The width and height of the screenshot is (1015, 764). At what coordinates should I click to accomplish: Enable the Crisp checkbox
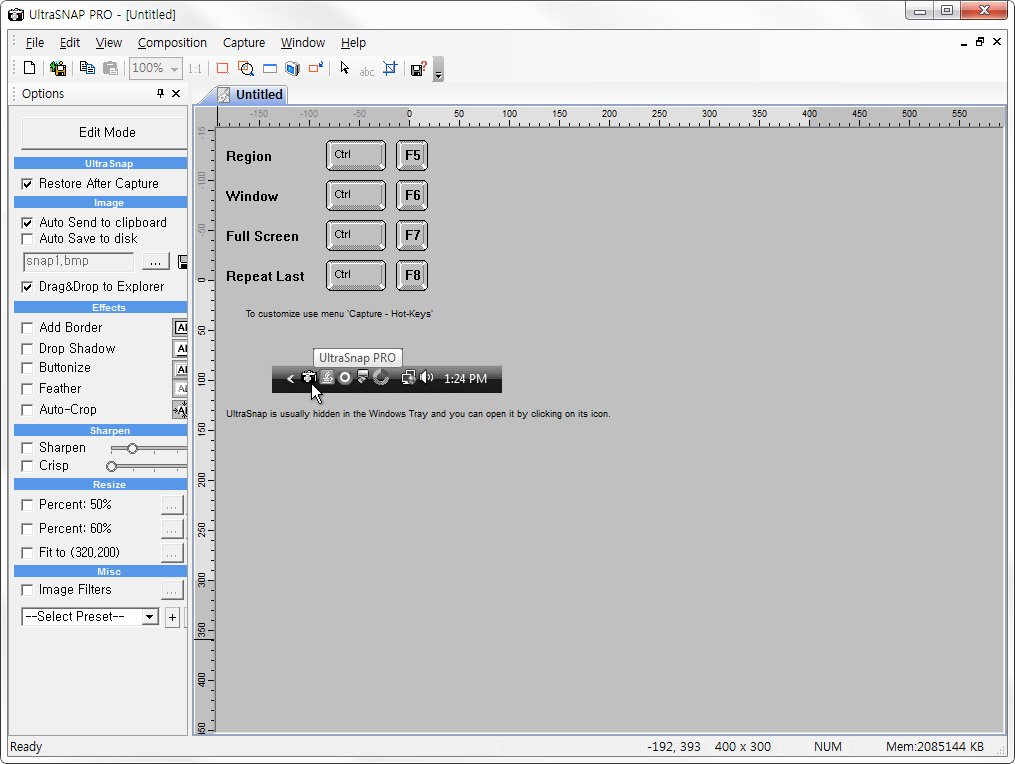point(27,466)
